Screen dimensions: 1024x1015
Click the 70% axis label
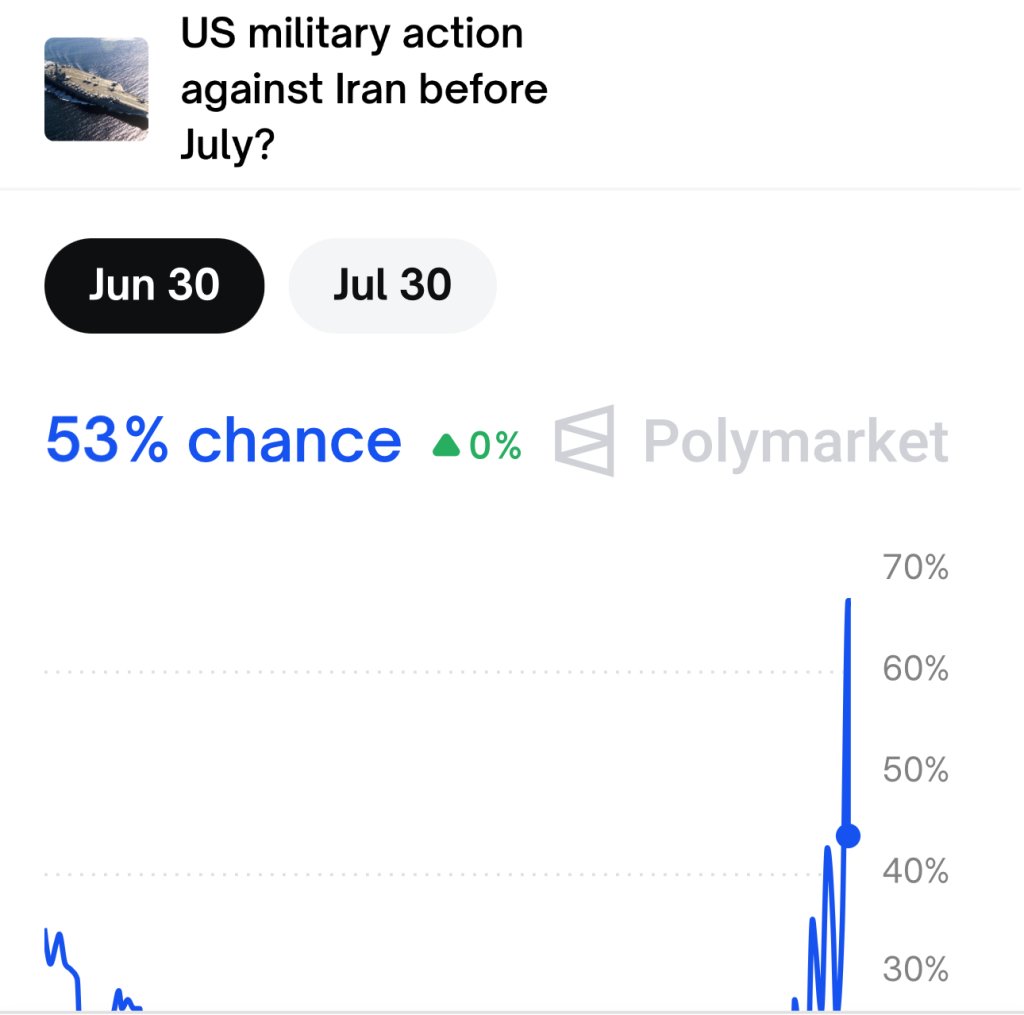click(x=915, y=567)
